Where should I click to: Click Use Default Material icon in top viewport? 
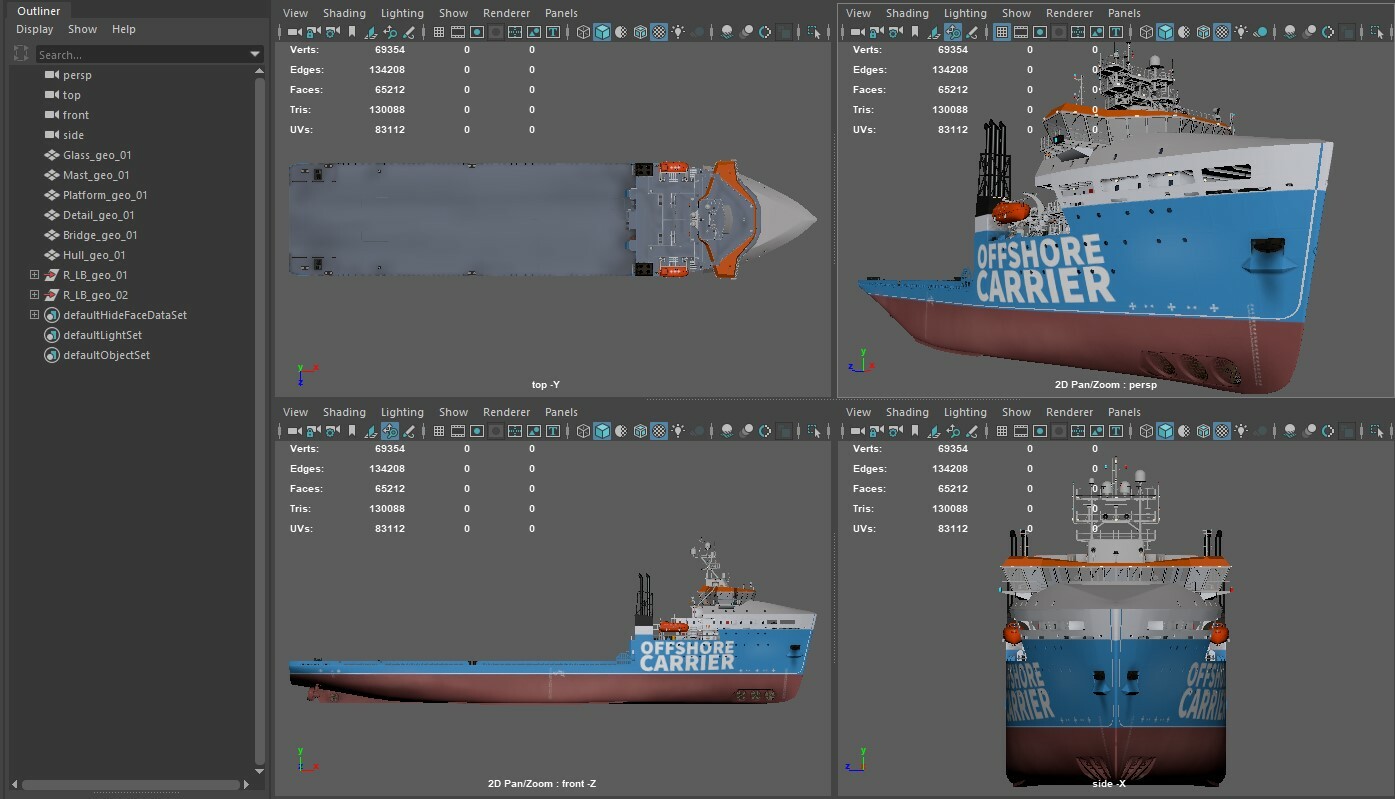[621, 32]
